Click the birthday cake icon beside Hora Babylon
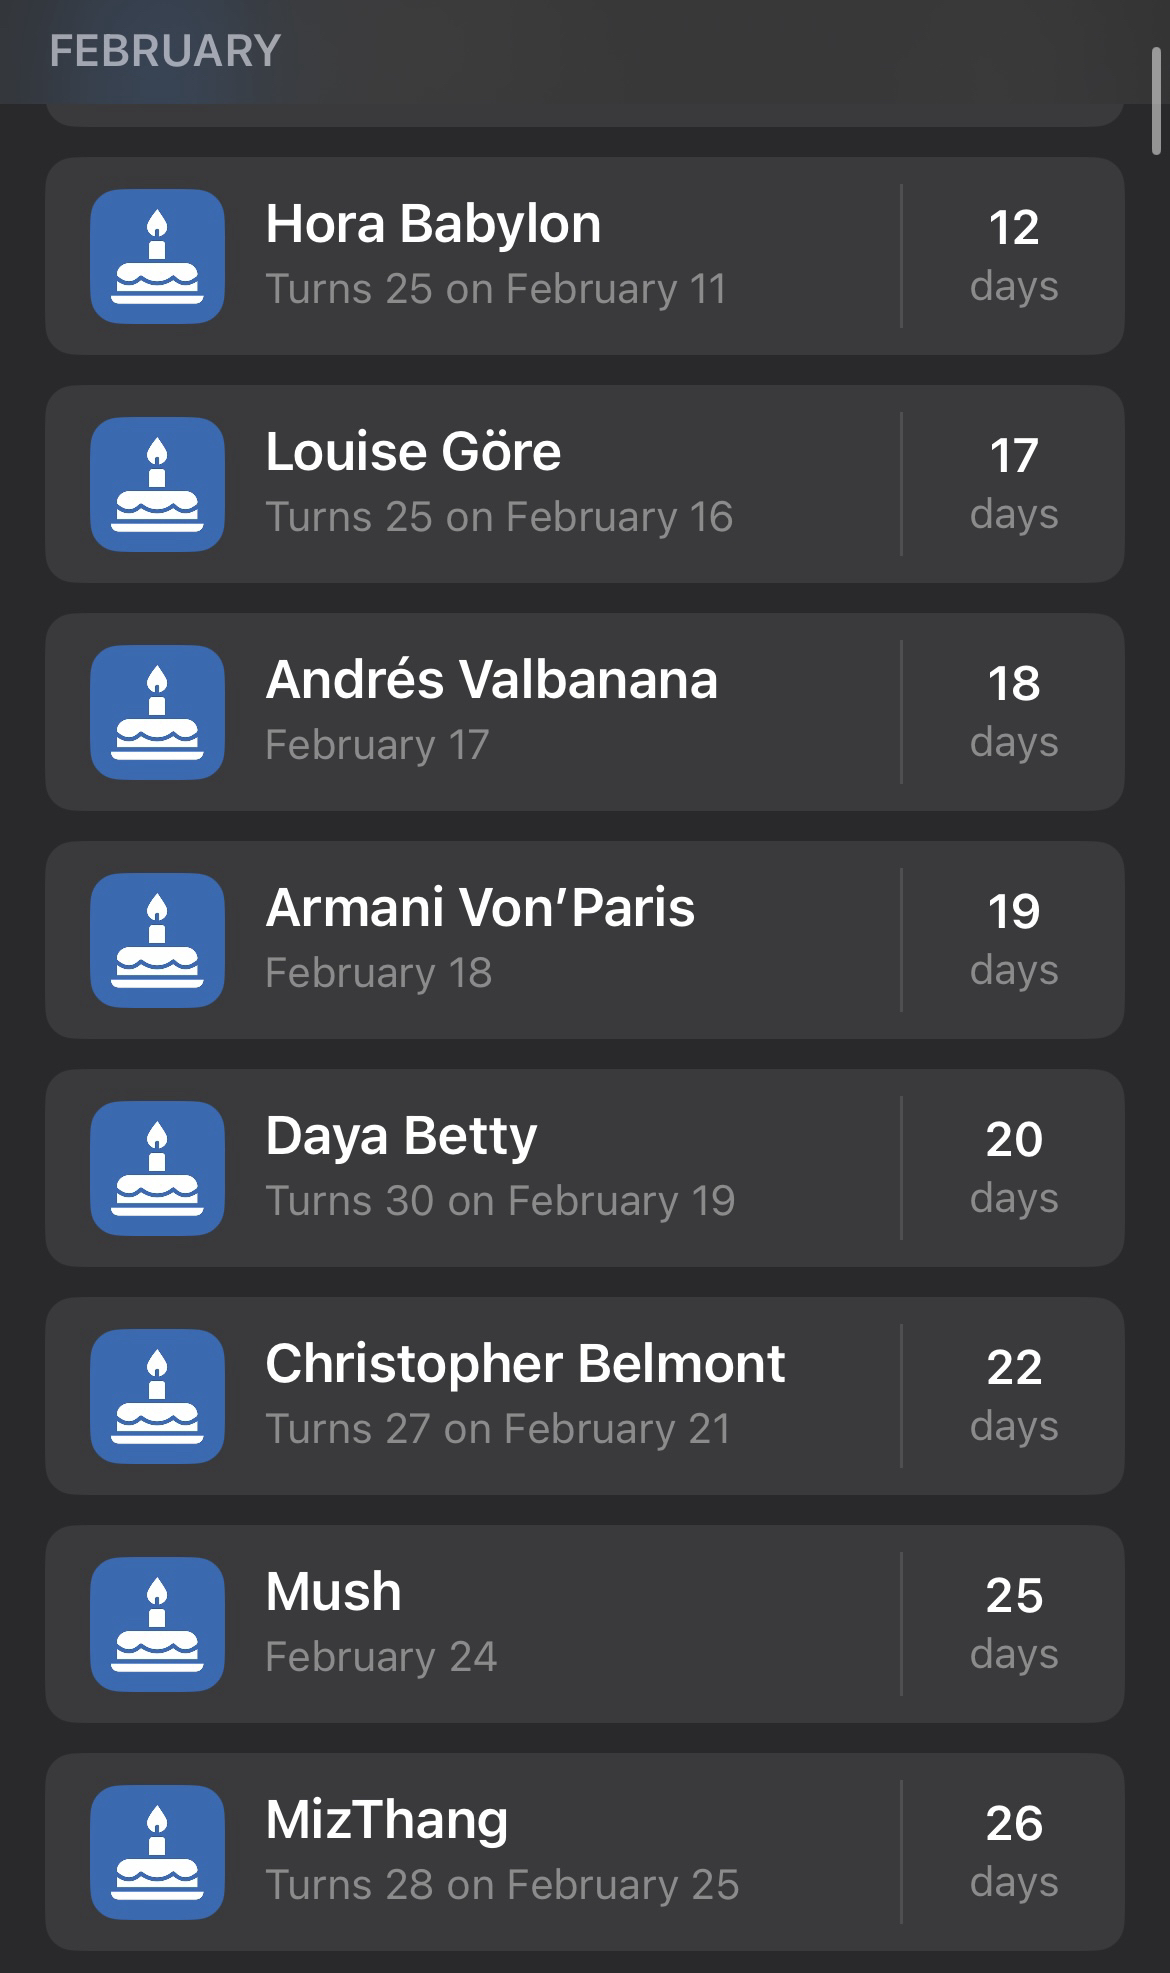Viewport: 1170px width, 1973px height. pos(157,256)
